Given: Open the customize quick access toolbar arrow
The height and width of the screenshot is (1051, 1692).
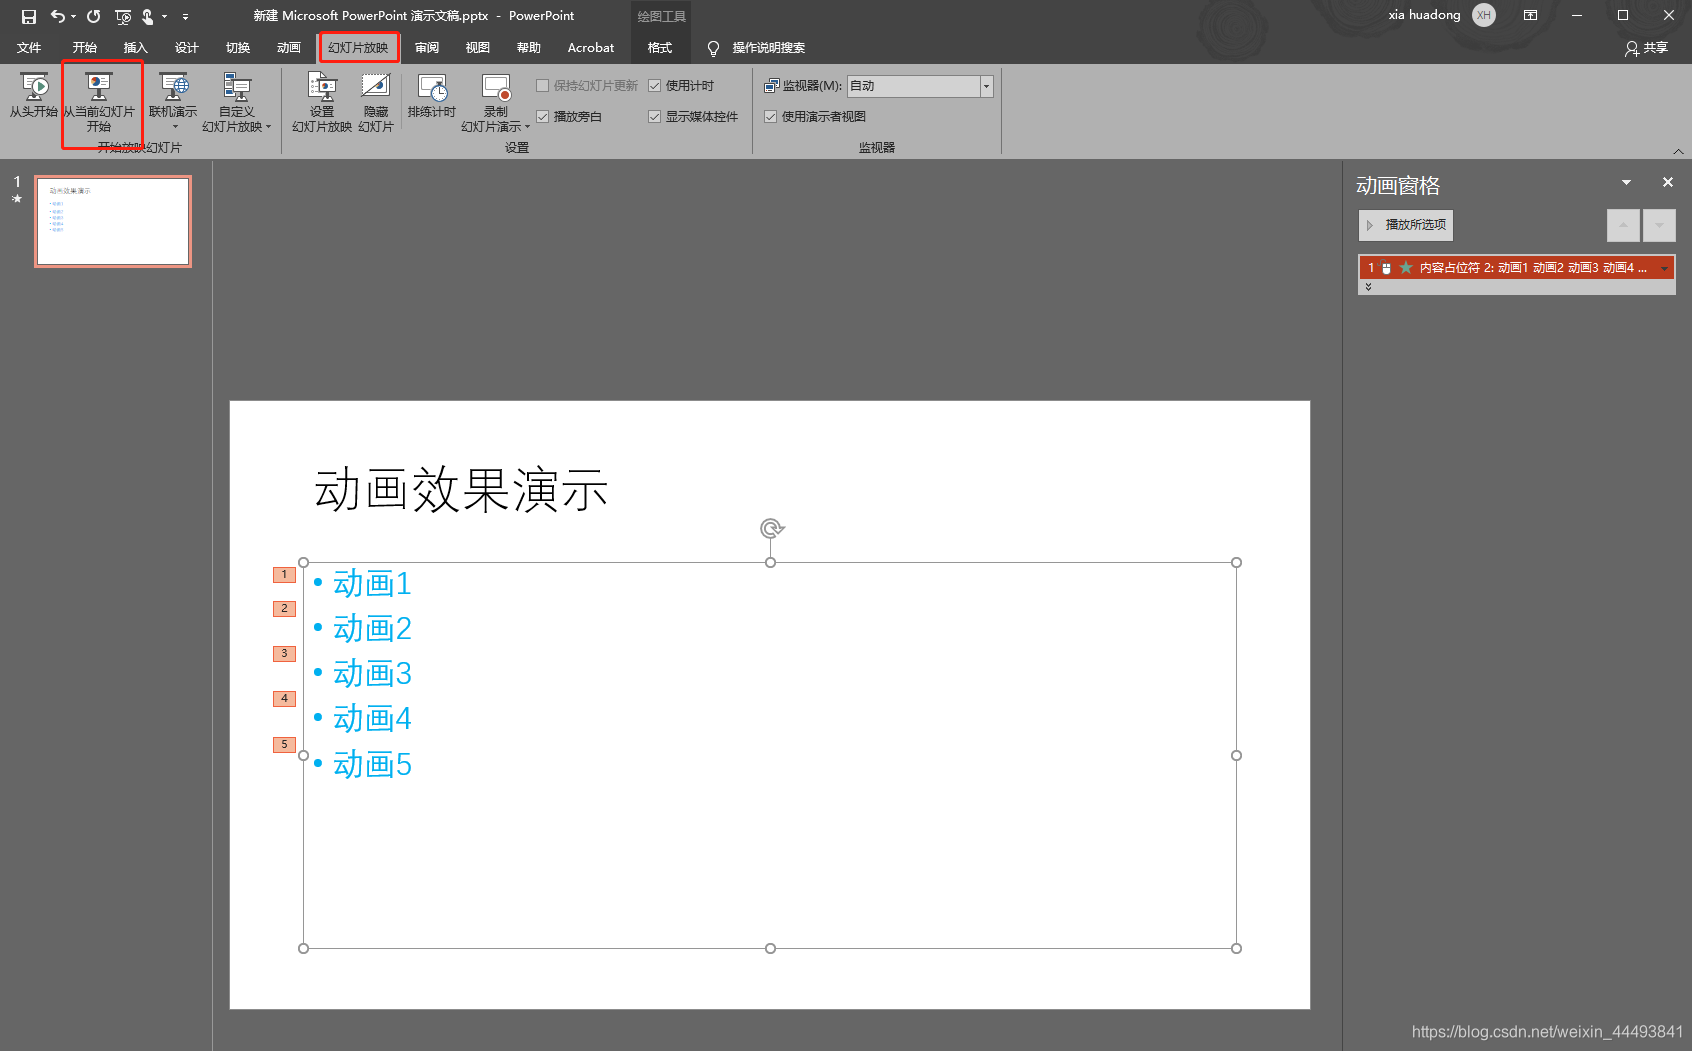Looking at the screenshot, I should point(185,16).
